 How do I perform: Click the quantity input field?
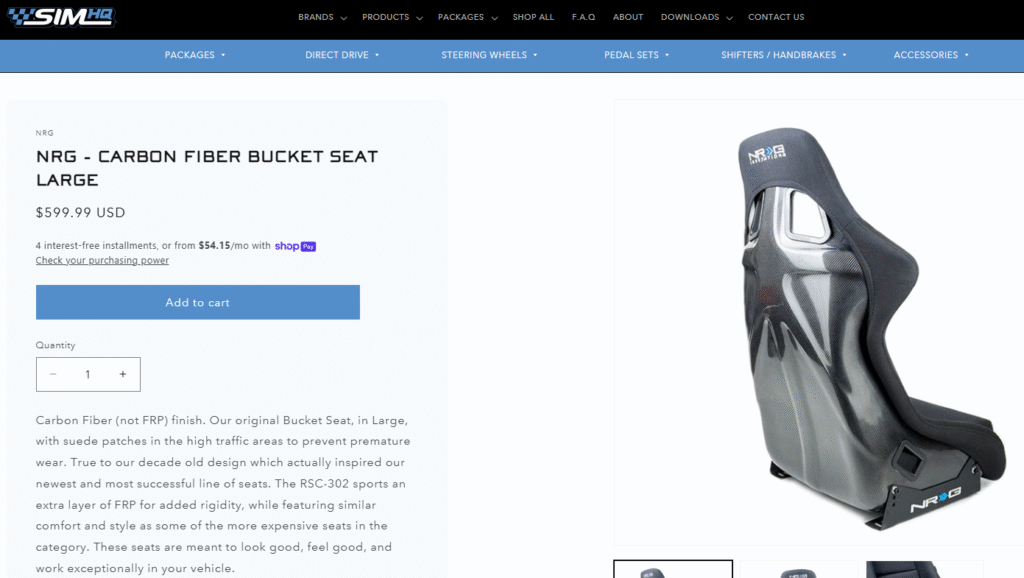88,374
